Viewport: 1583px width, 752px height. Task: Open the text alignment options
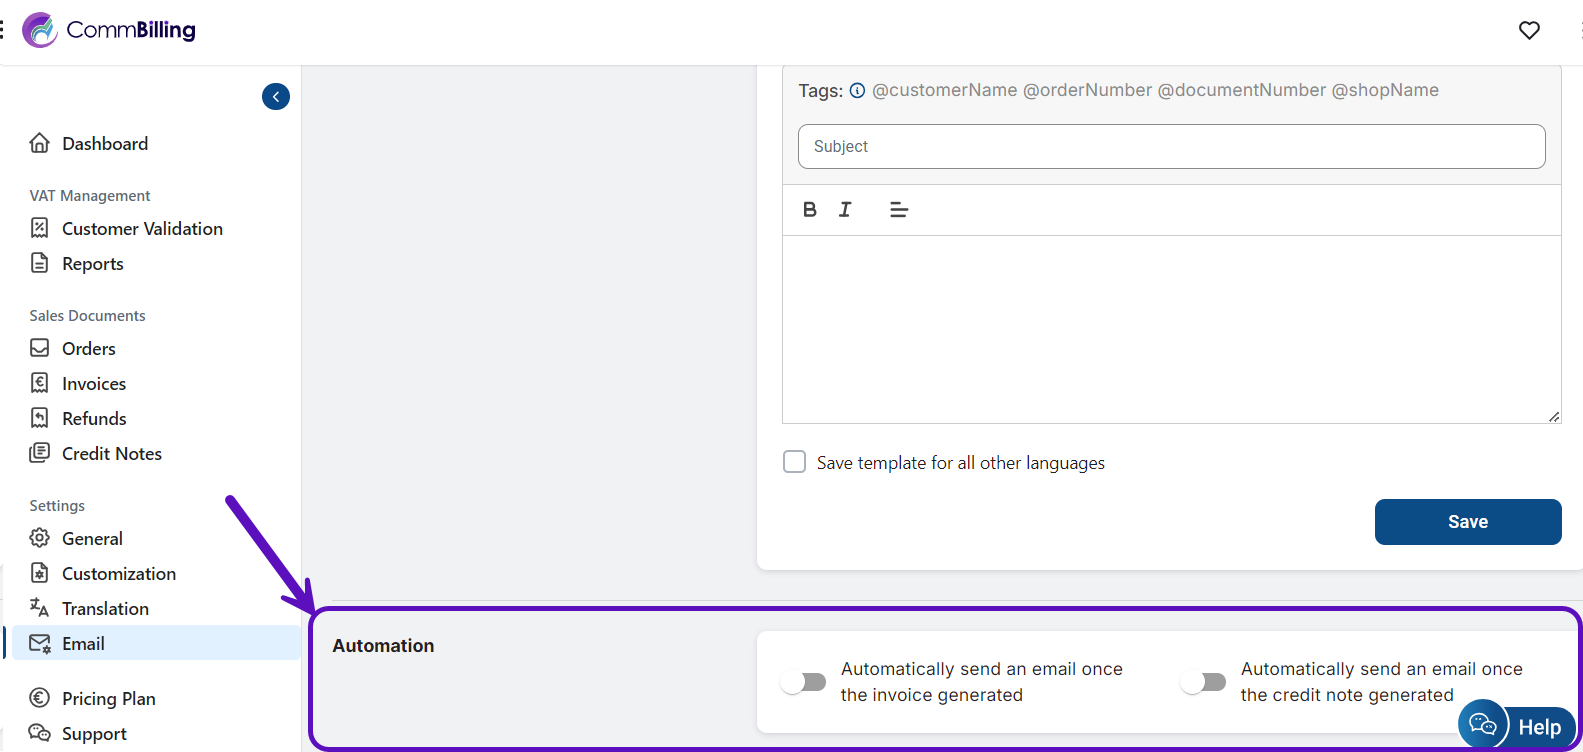899,210
